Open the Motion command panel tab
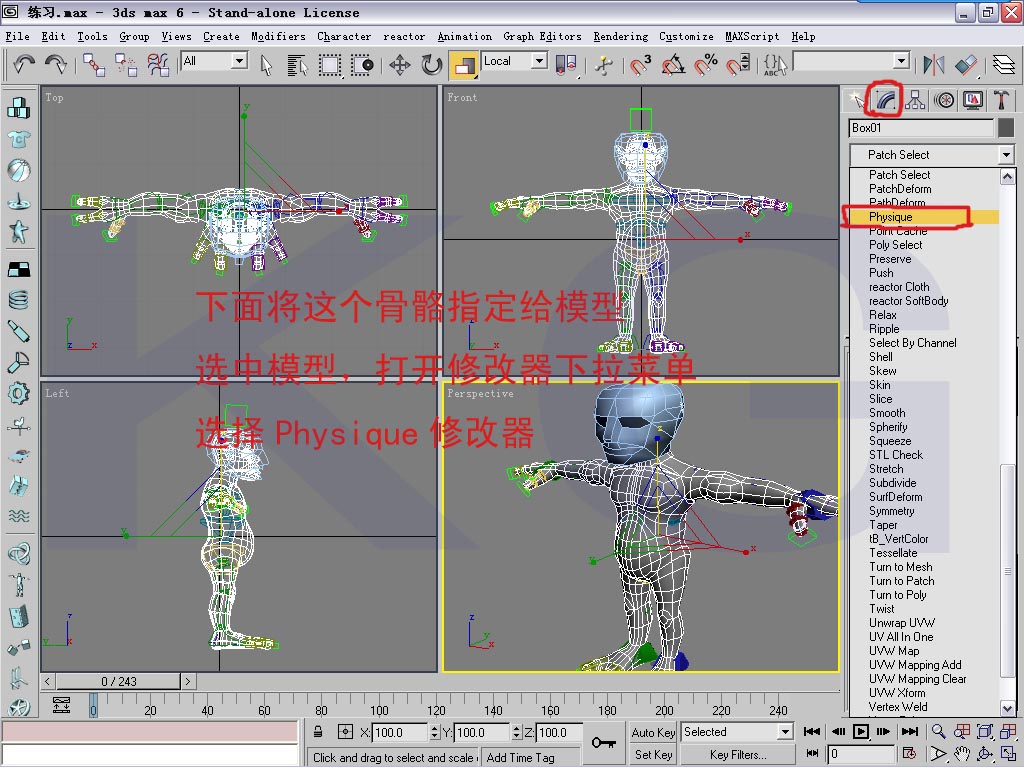This screenshot has width=1024, height=768. tap(944, 100)
